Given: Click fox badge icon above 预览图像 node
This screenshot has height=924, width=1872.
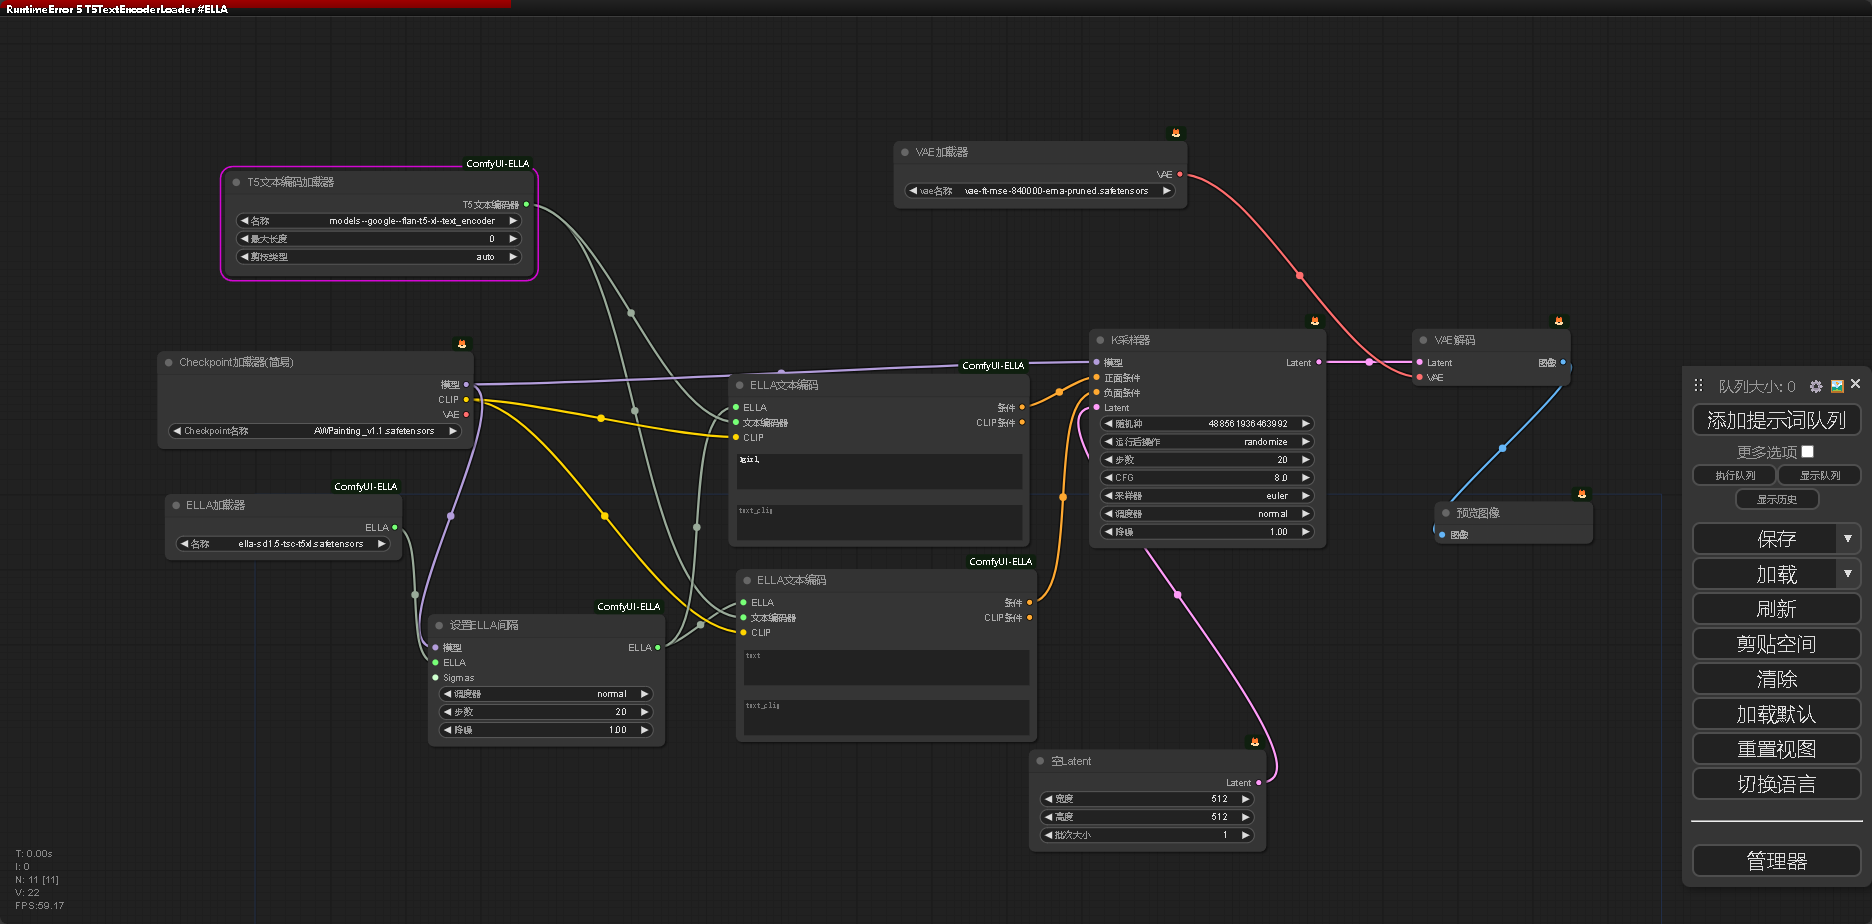Looking at the screenshot, I should click(1582, 494).
